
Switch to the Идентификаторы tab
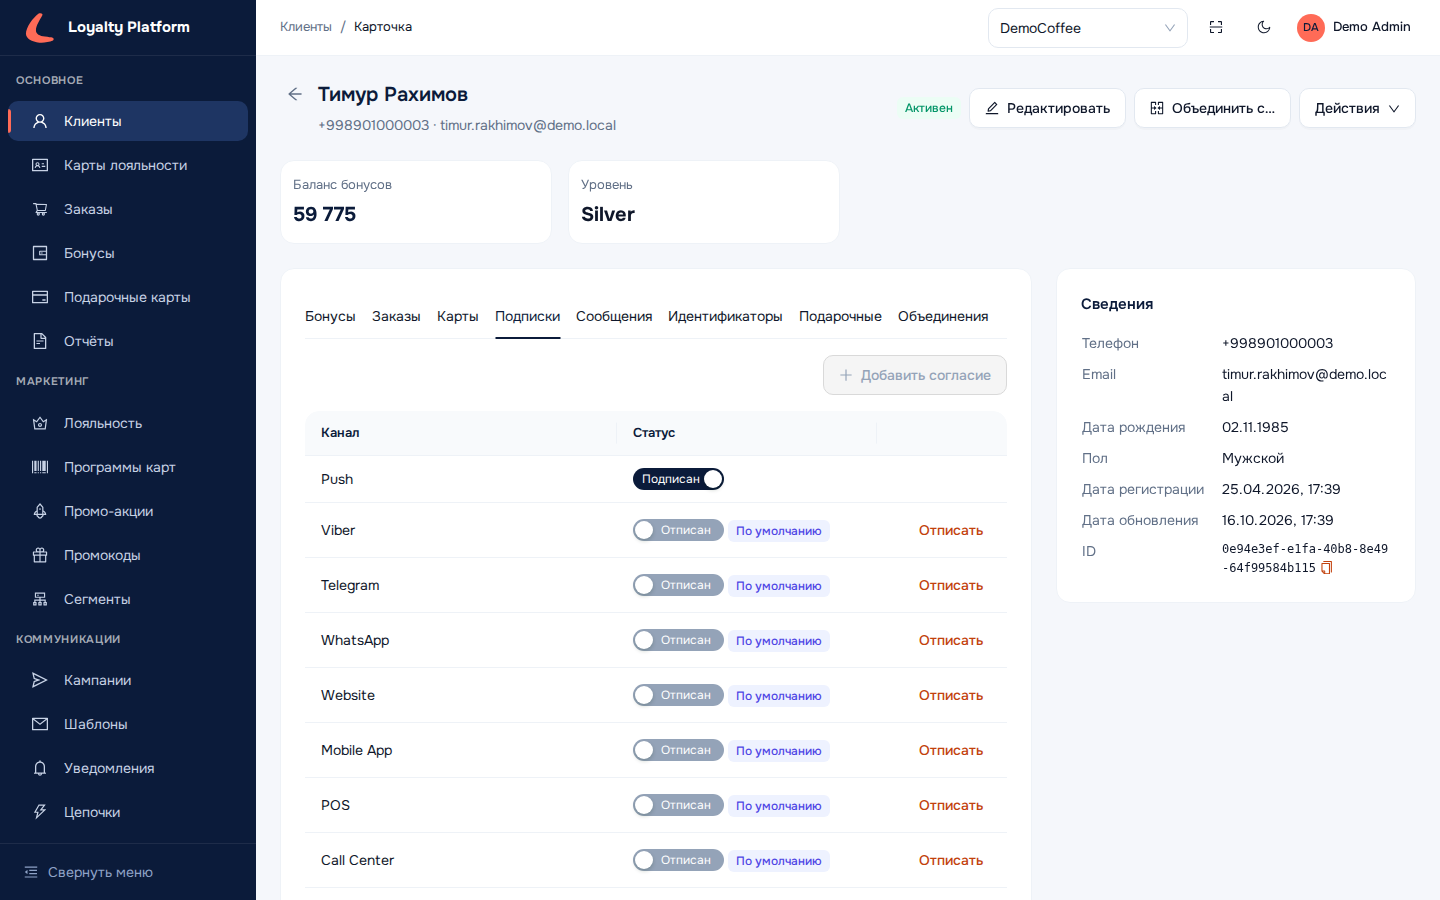(725, 316)
